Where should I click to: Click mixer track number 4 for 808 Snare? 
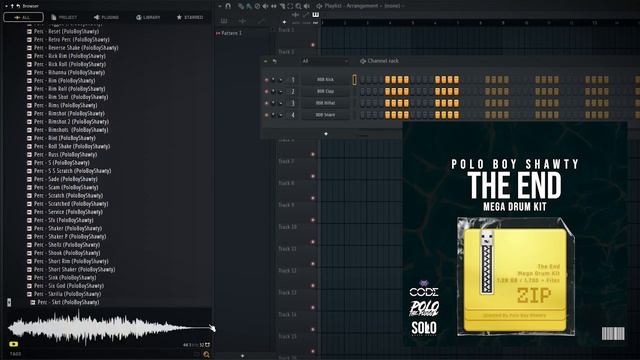pos(293,115)
